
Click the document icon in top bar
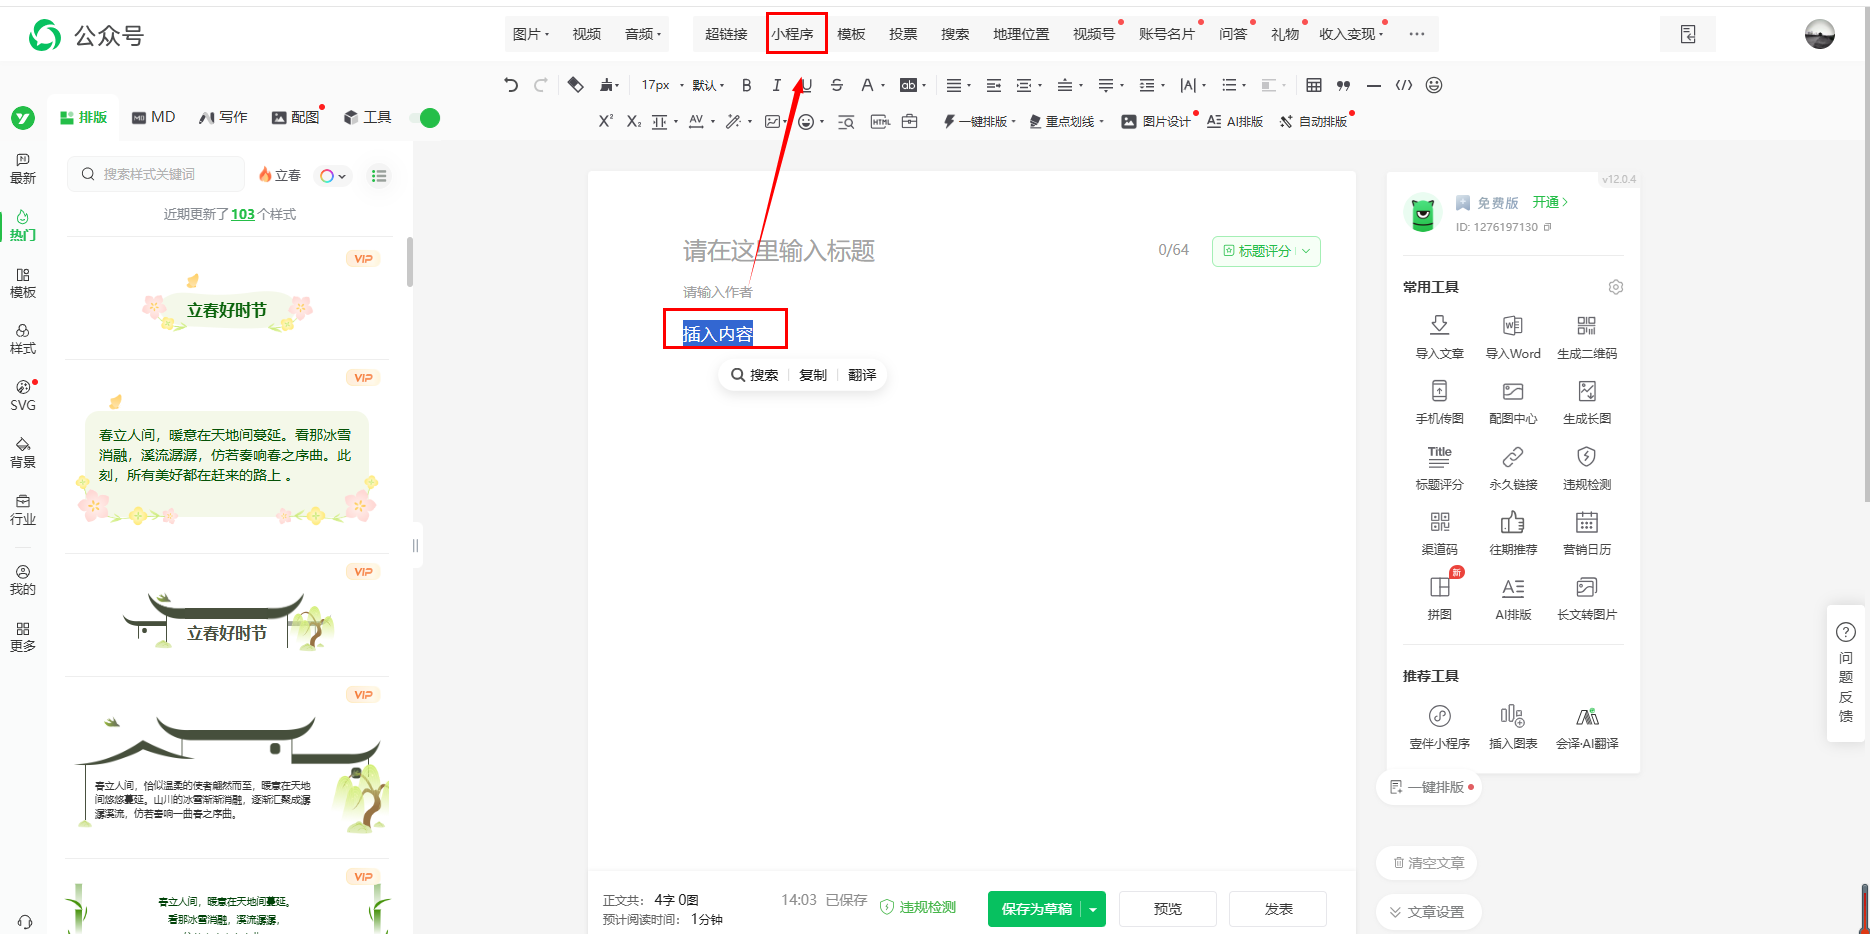[x=1688, y=34]
